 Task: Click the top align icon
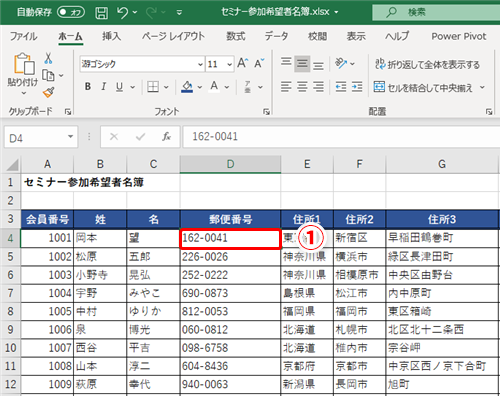tap(286, 63)
